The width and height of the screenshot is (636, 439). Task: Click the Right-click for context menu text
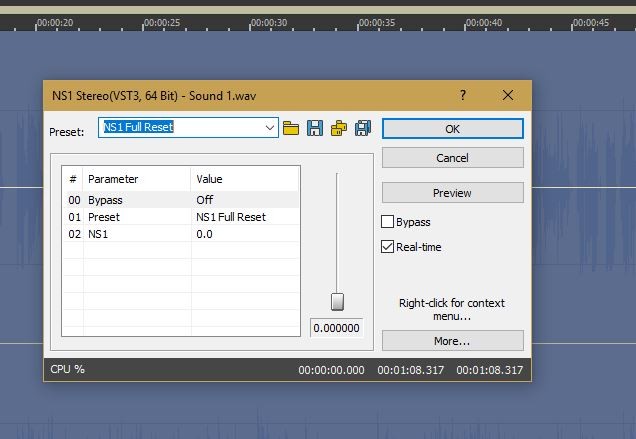pos(452,309)
